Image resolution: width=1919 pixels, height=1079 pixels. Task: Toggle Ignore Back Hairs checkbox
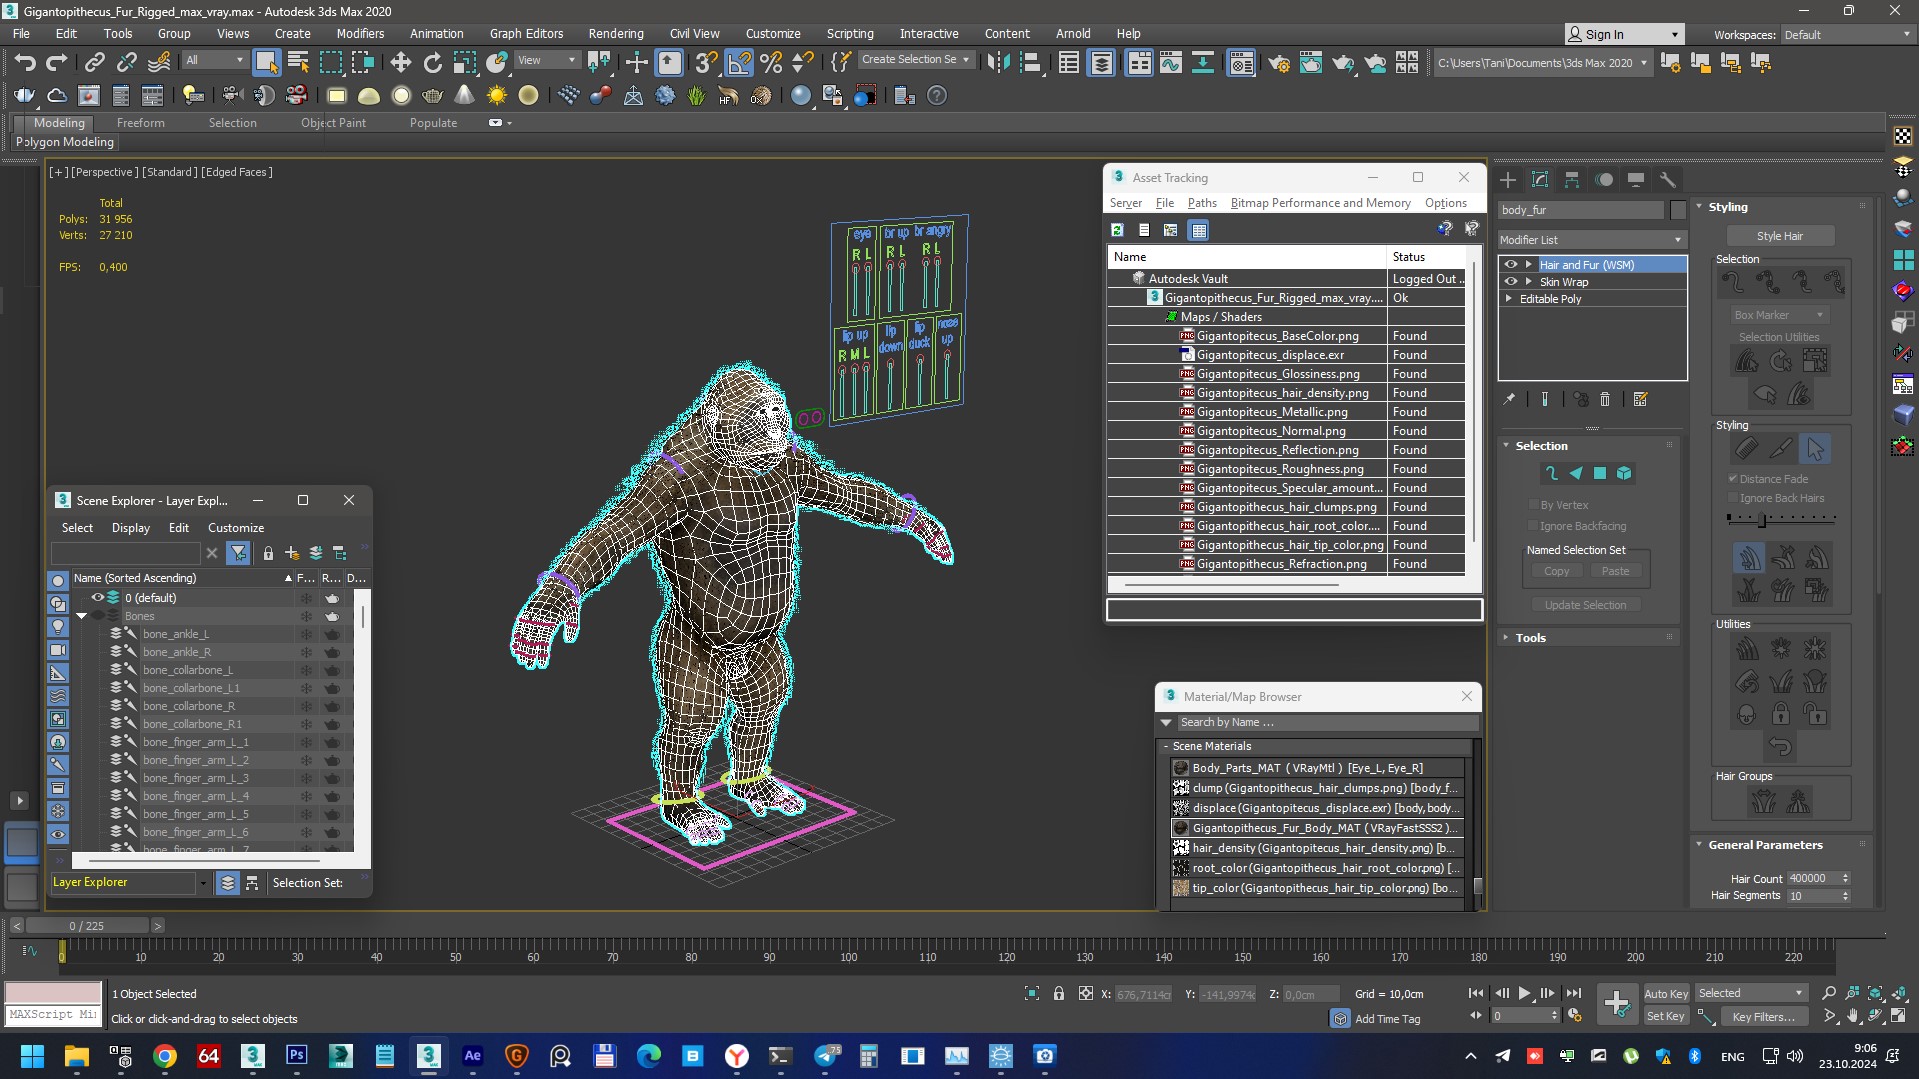(1733, 498)
